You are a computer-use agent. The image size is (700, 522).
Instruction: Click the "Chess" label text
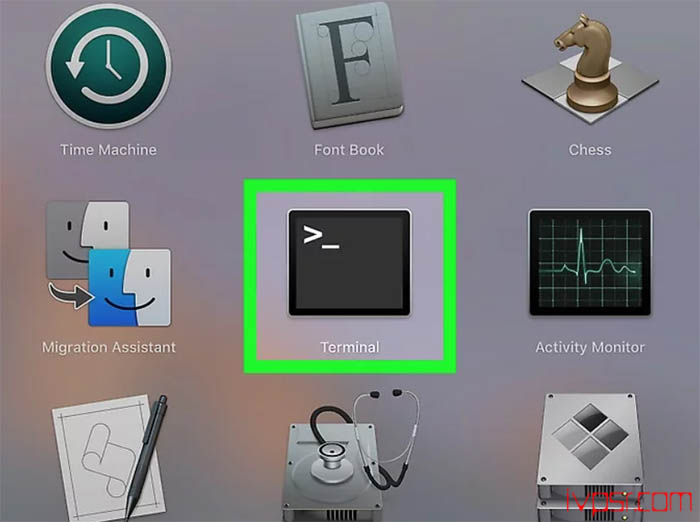590,150
